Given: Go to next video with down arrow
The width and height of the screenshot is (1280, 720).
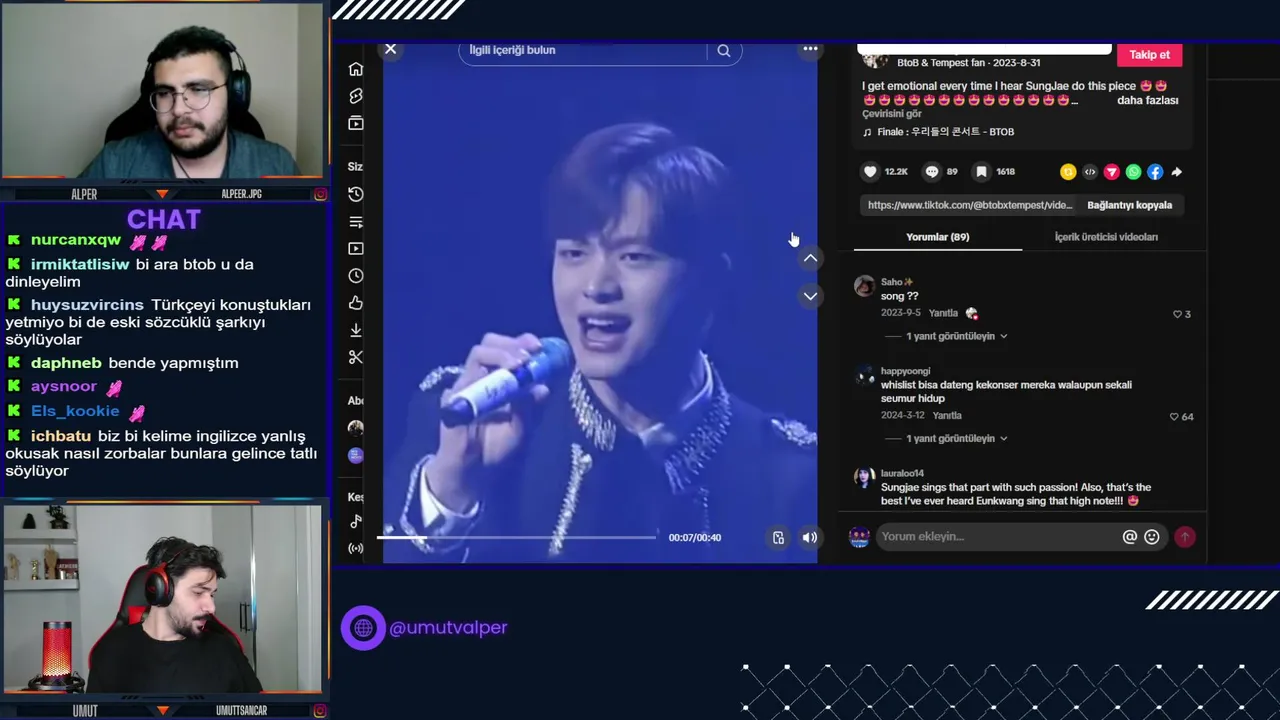Looking at the screenshot, I should [x=810, y=296].
